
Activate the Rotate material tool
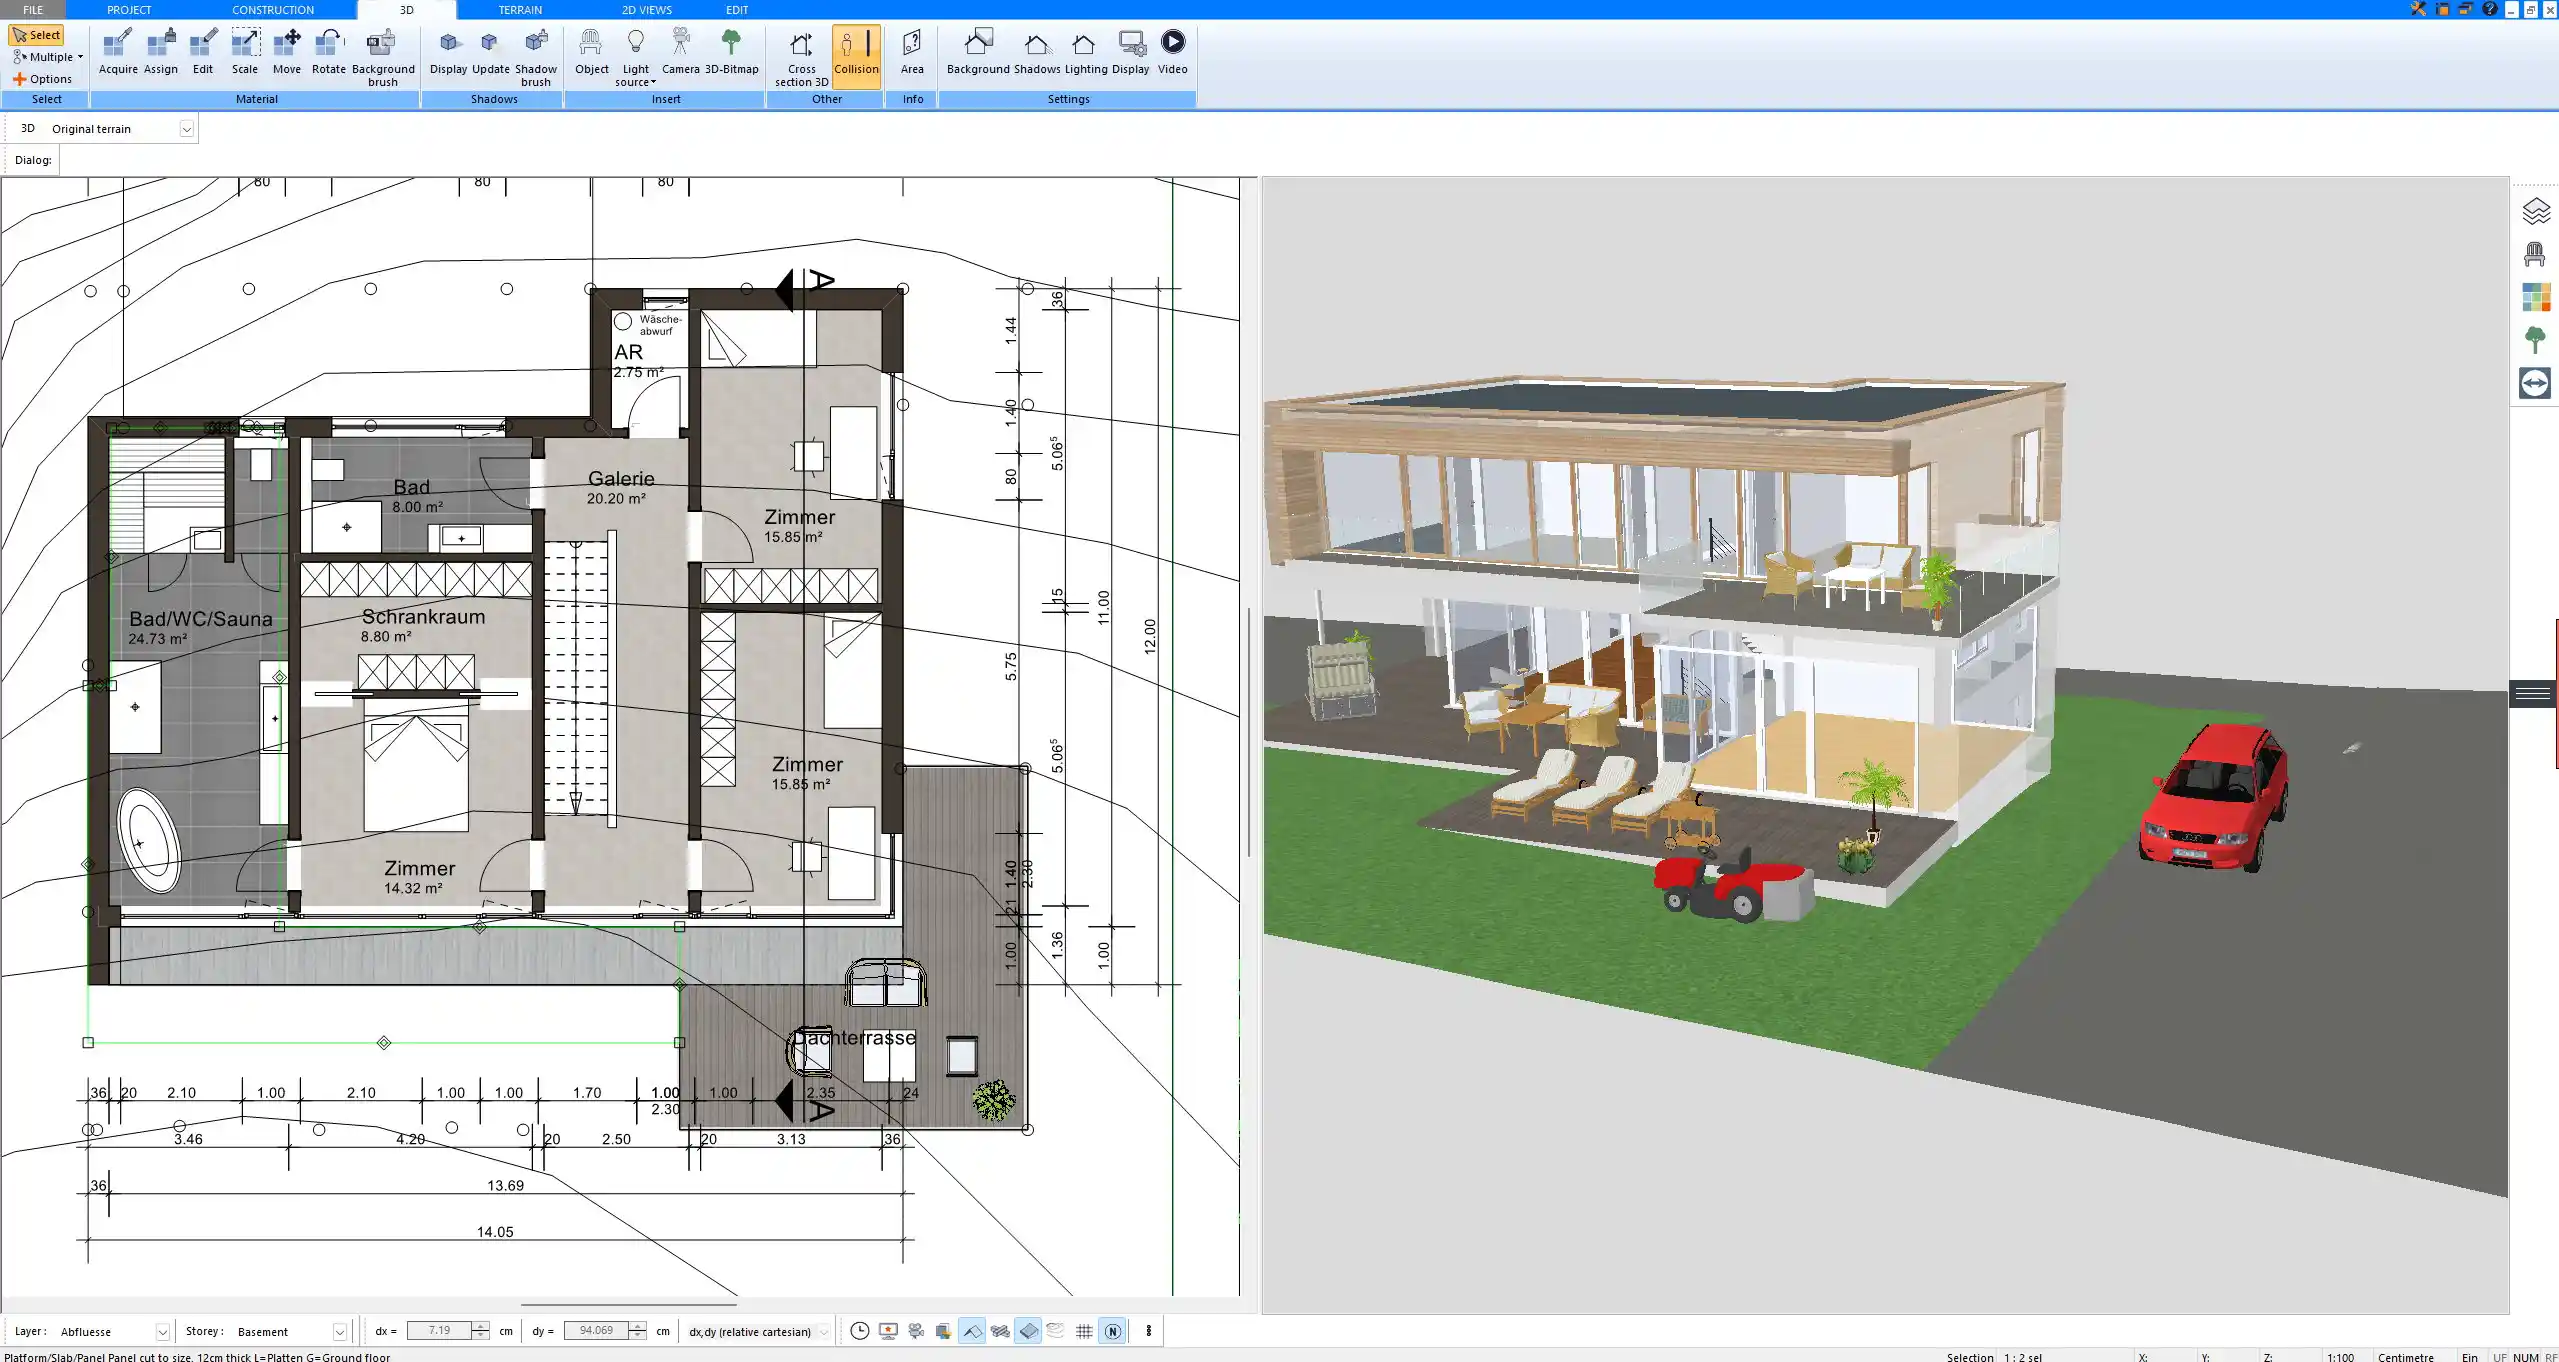pos(329,52)
